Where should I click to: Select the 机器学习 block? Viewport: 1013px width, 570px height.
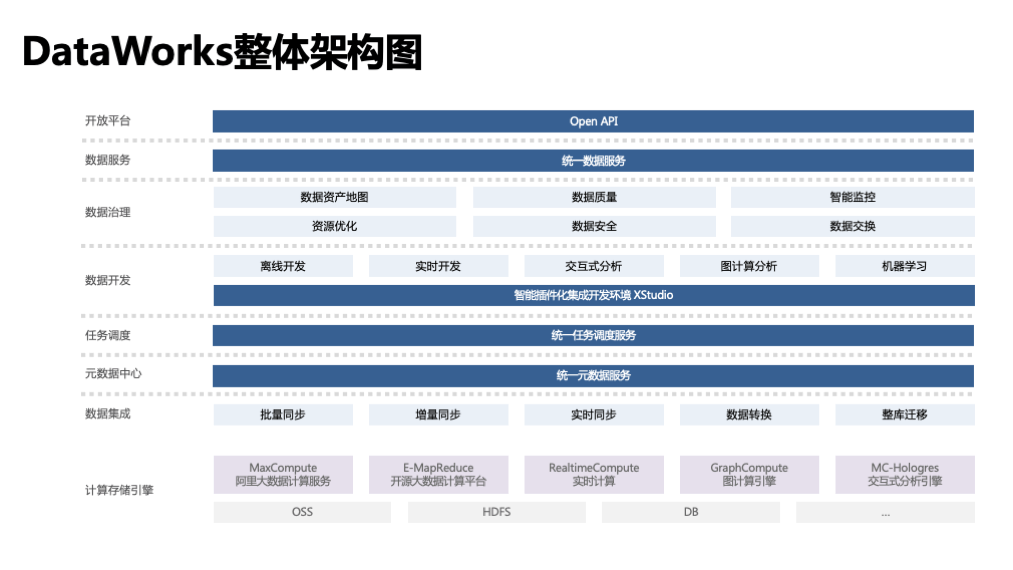click(904, 266)
